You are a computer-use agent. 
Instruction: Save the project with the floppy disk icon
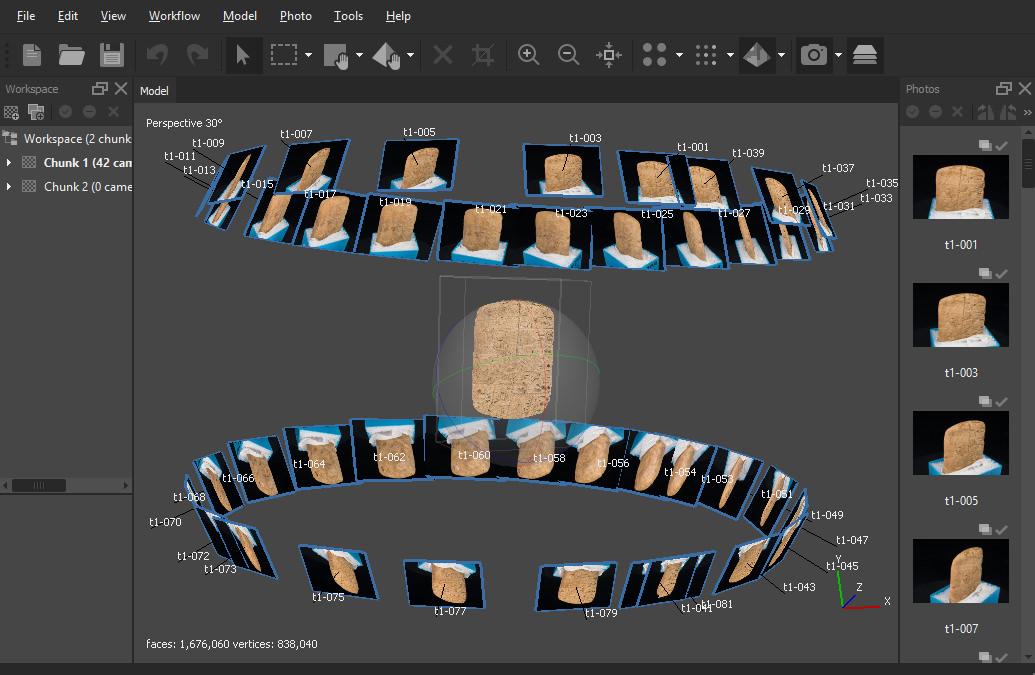coord(112,55)
